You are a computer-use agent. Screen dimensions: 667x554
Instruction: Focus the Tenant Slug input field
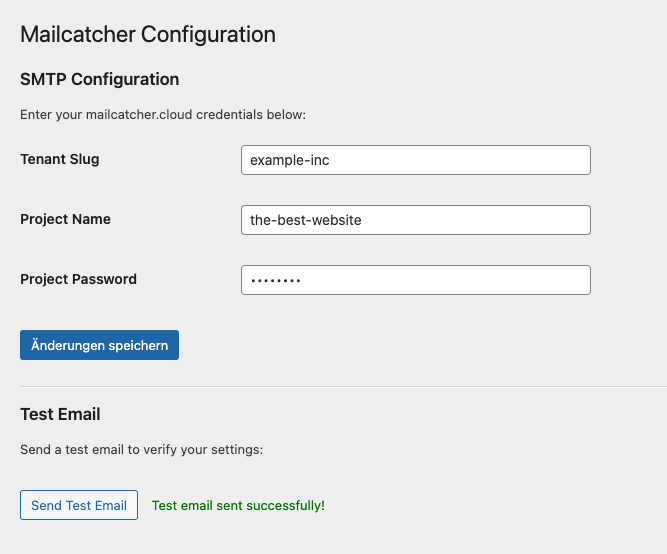pos(415,160)
